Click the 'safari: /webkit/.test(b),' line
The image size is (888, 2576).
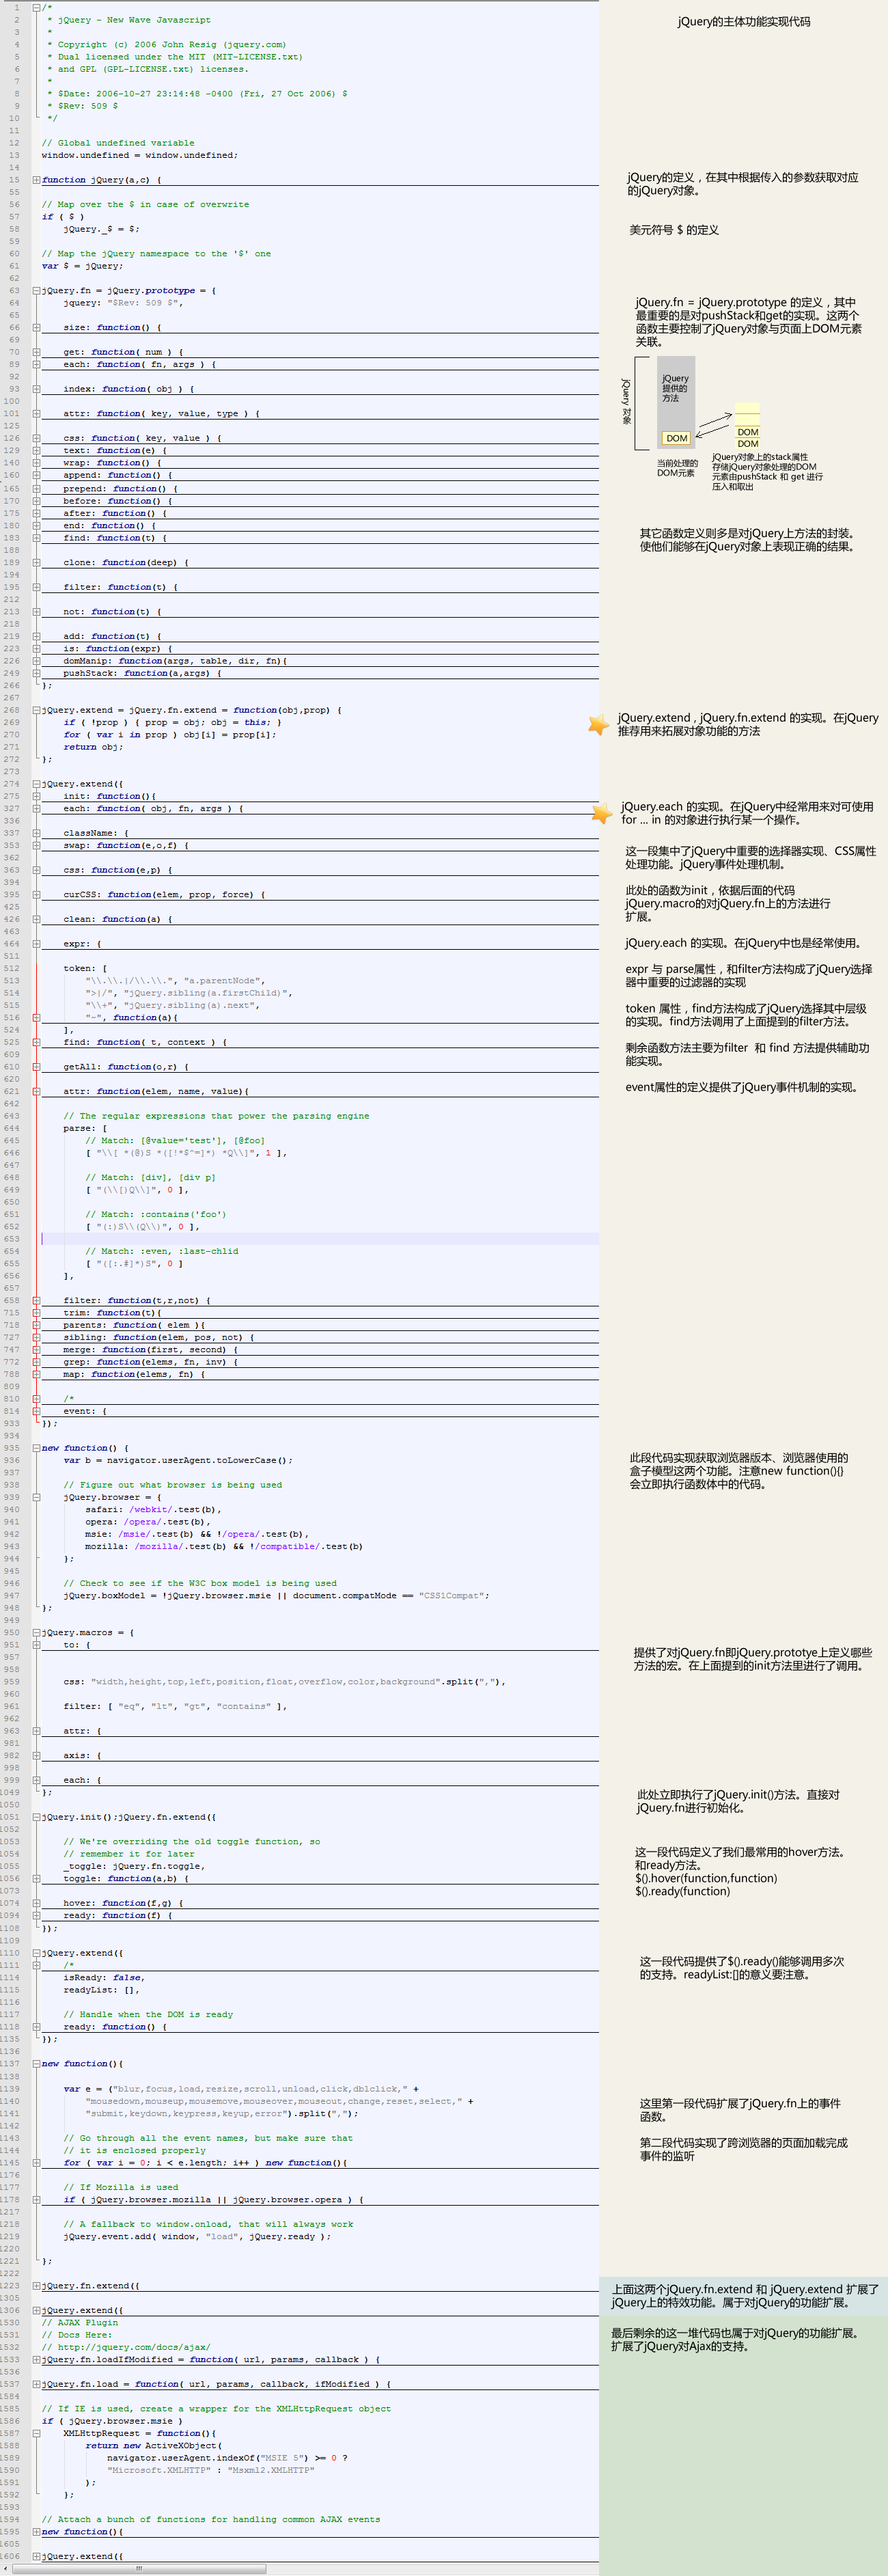[x=153, y=1510]
